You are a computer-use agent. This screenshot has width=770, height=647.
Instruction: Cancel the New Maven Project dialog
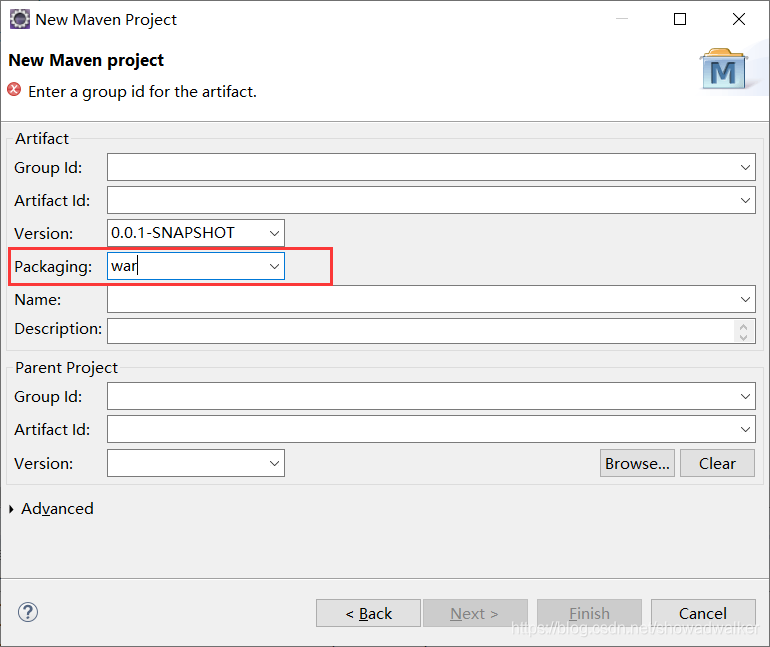tap(703, 613)
